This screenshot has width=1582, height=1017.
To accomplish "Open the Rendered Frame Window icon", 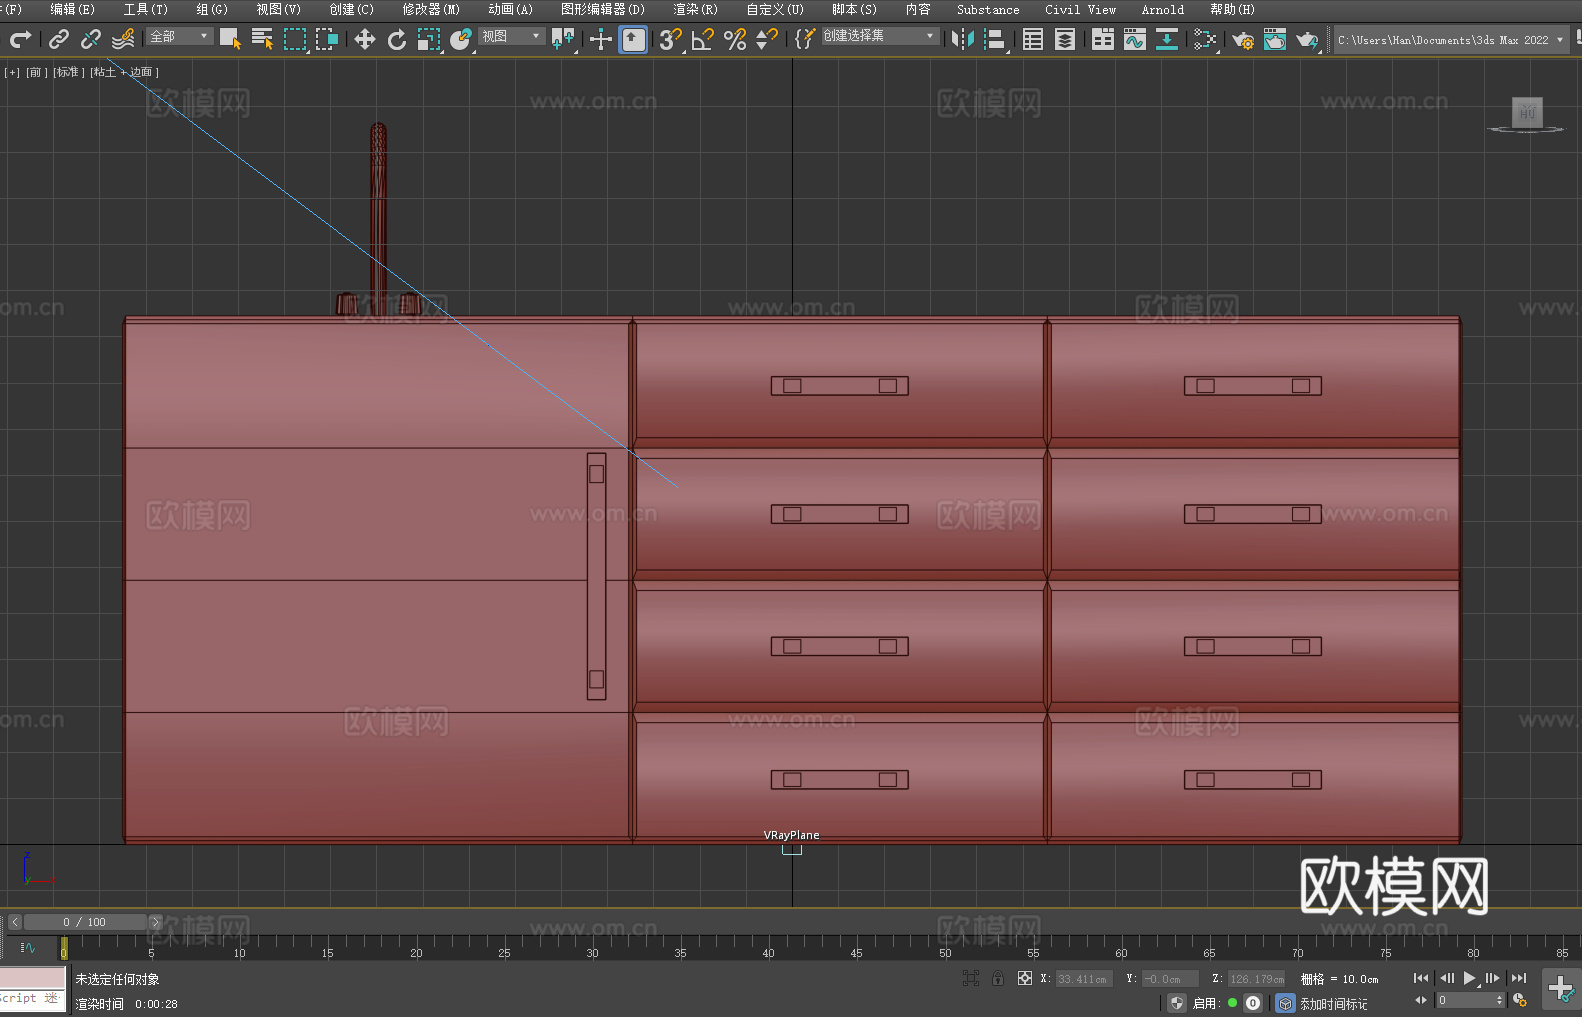I will (x=1275, y=39).
